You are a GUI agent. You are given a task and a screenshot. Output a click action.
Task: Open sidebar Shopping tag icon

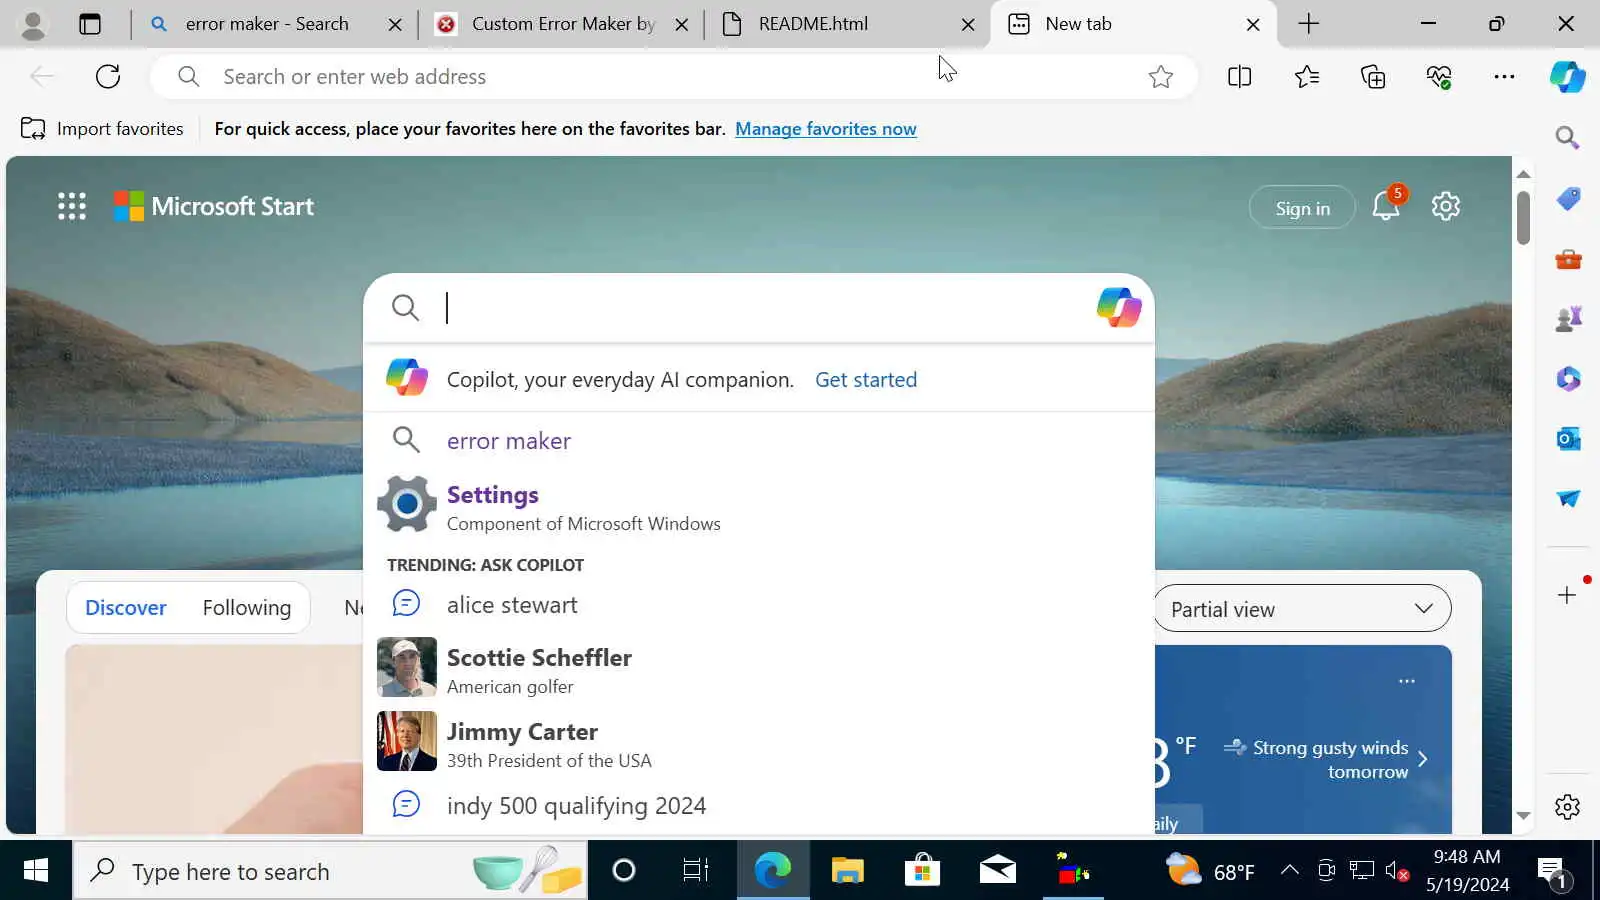tap(1568, 198)
